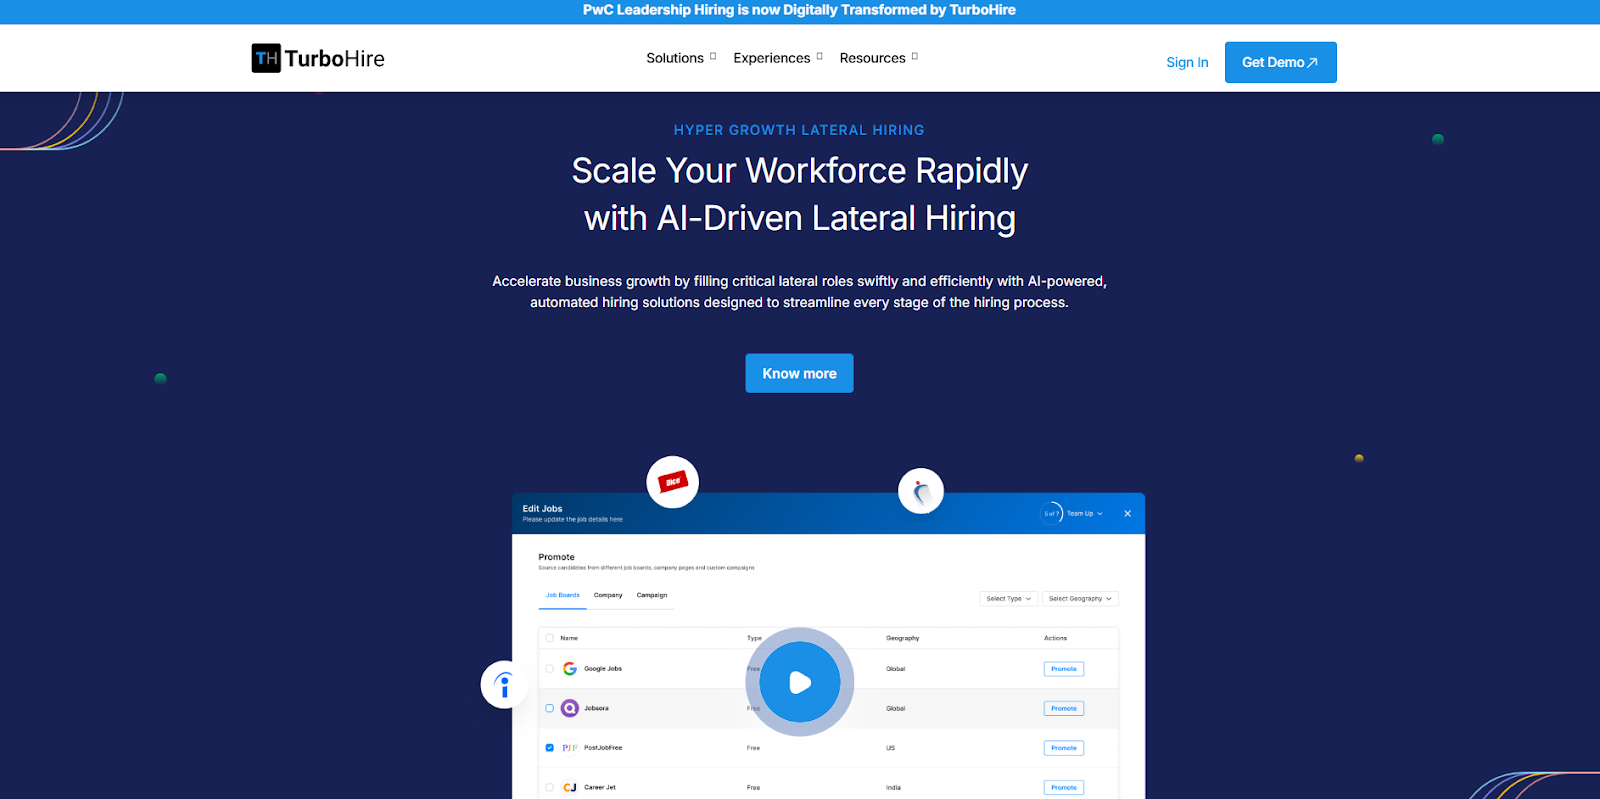
Task: Click the HYPER GROWTH LATERAL HIRING label
Action: coord(799,130)
